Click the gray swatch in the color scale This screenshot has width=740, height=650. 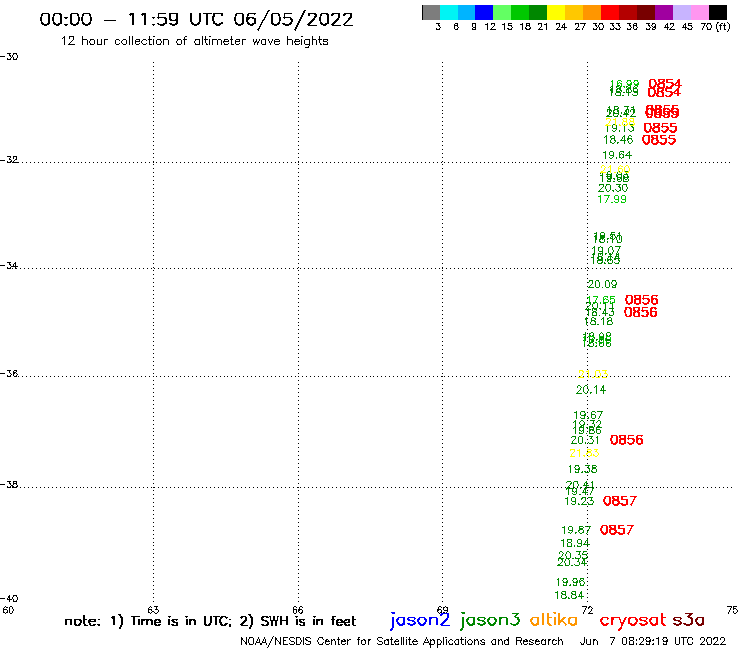(x=431, y=12)
